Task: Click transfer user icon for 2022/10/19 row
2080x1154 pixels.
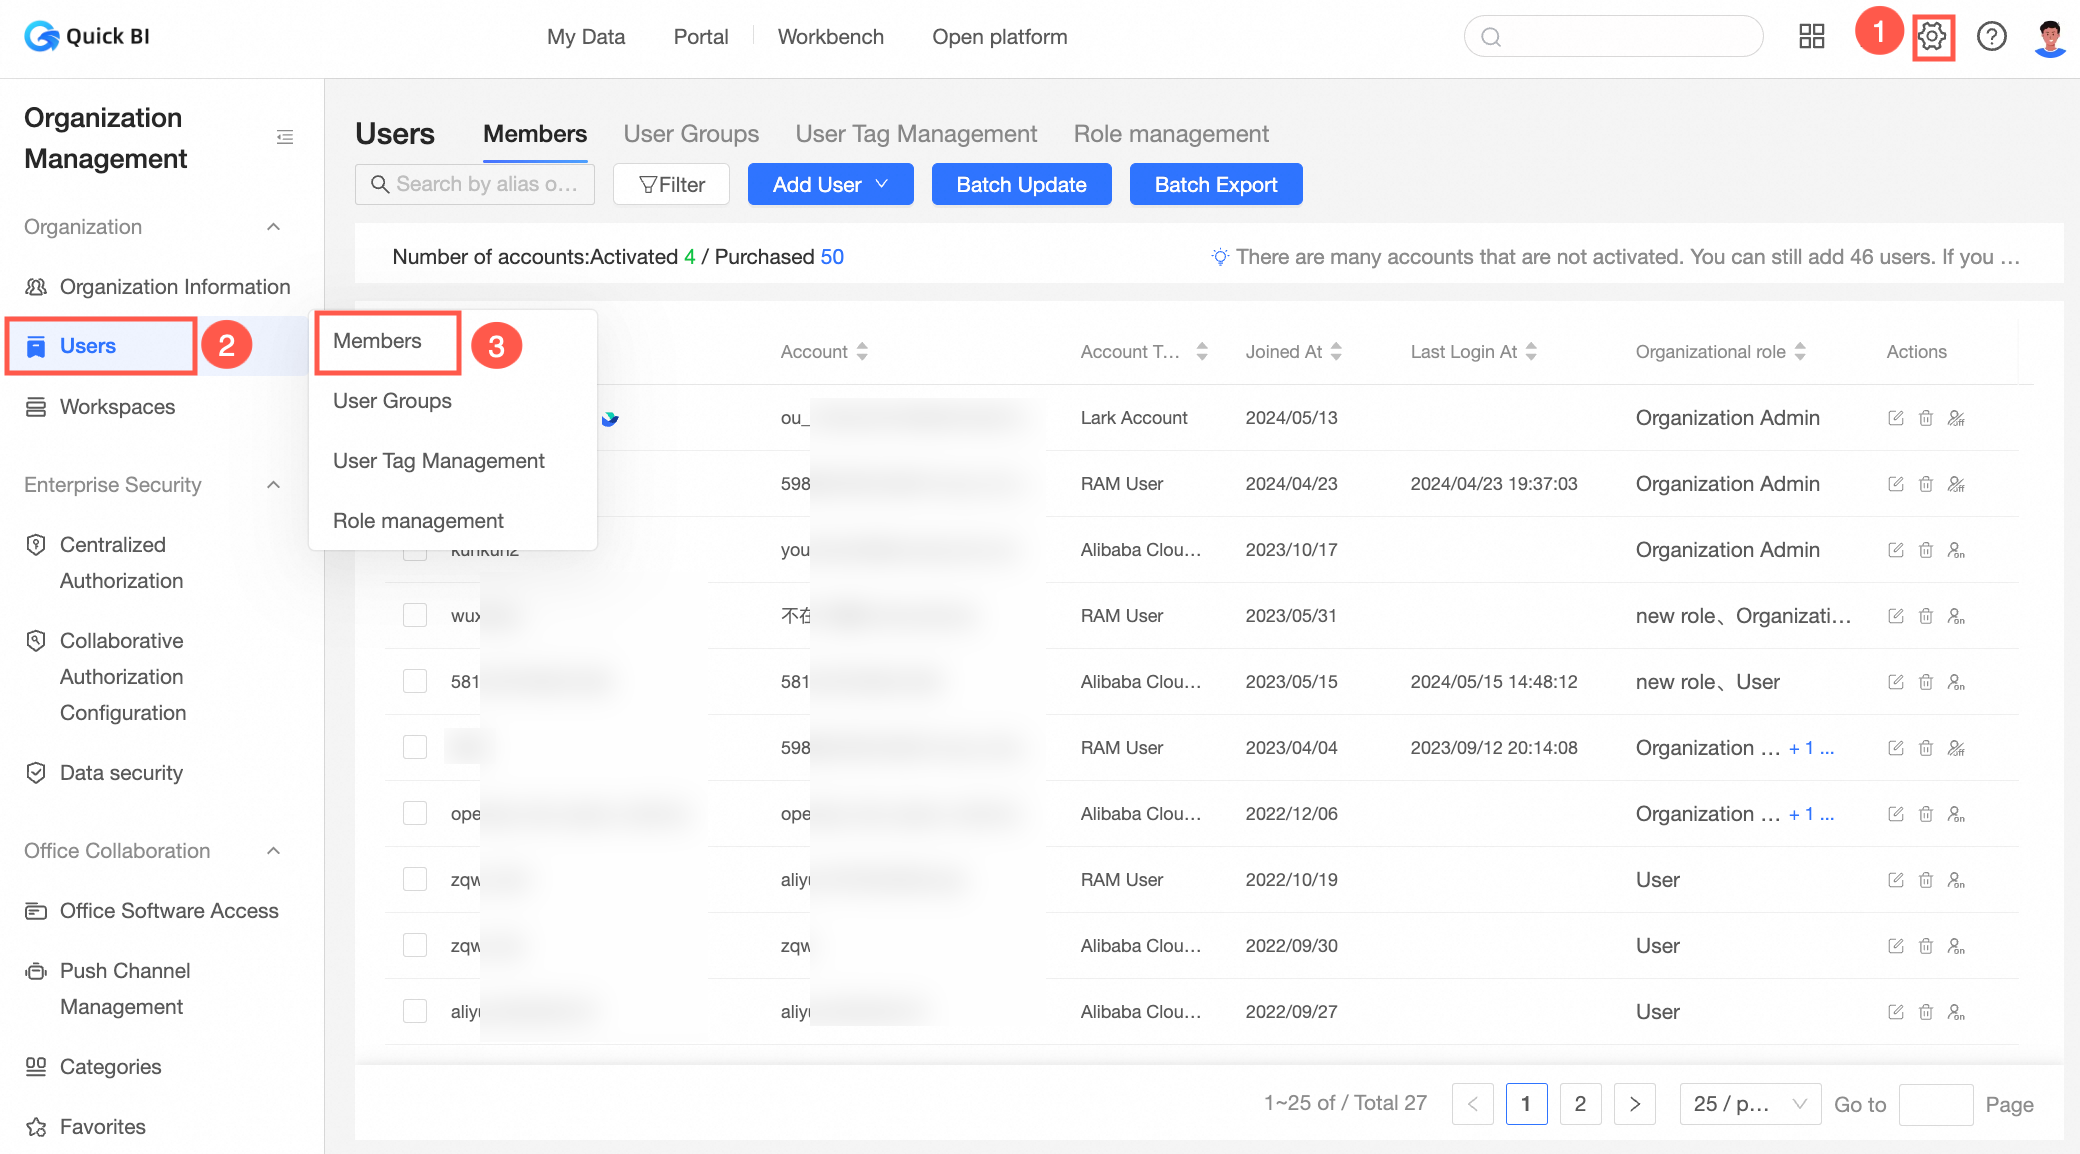Action: point(1956,880)
